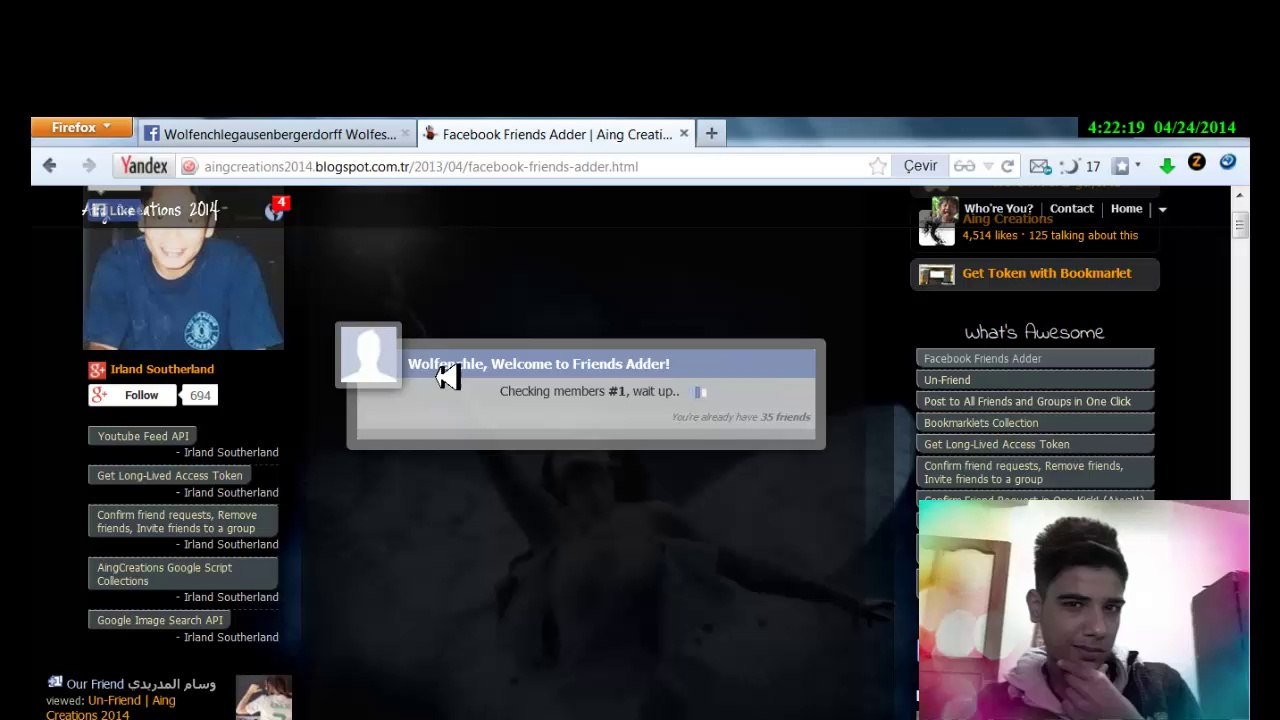The width and height of the screenshot is (1280, 720).
Task: Open Post to All Friends and Groups link
Action: pos(1035,401)
